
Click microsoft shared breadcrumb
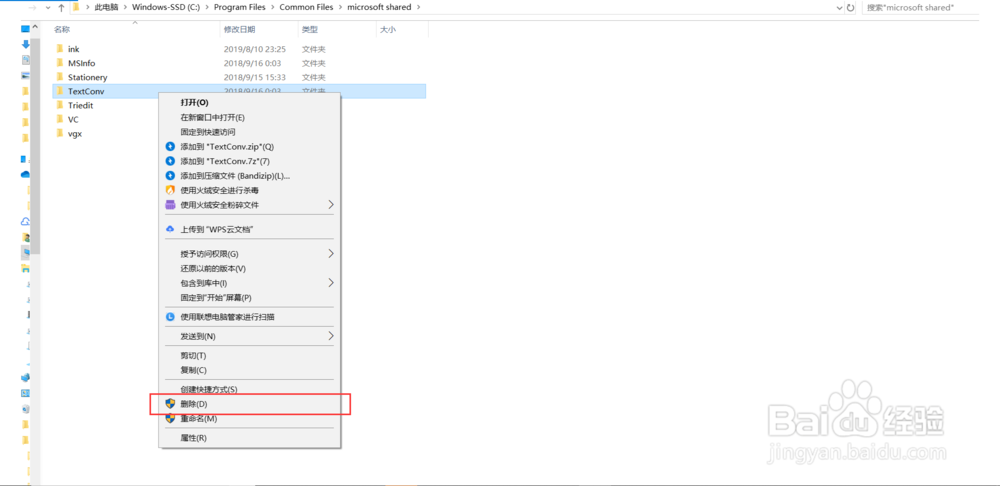379,7
